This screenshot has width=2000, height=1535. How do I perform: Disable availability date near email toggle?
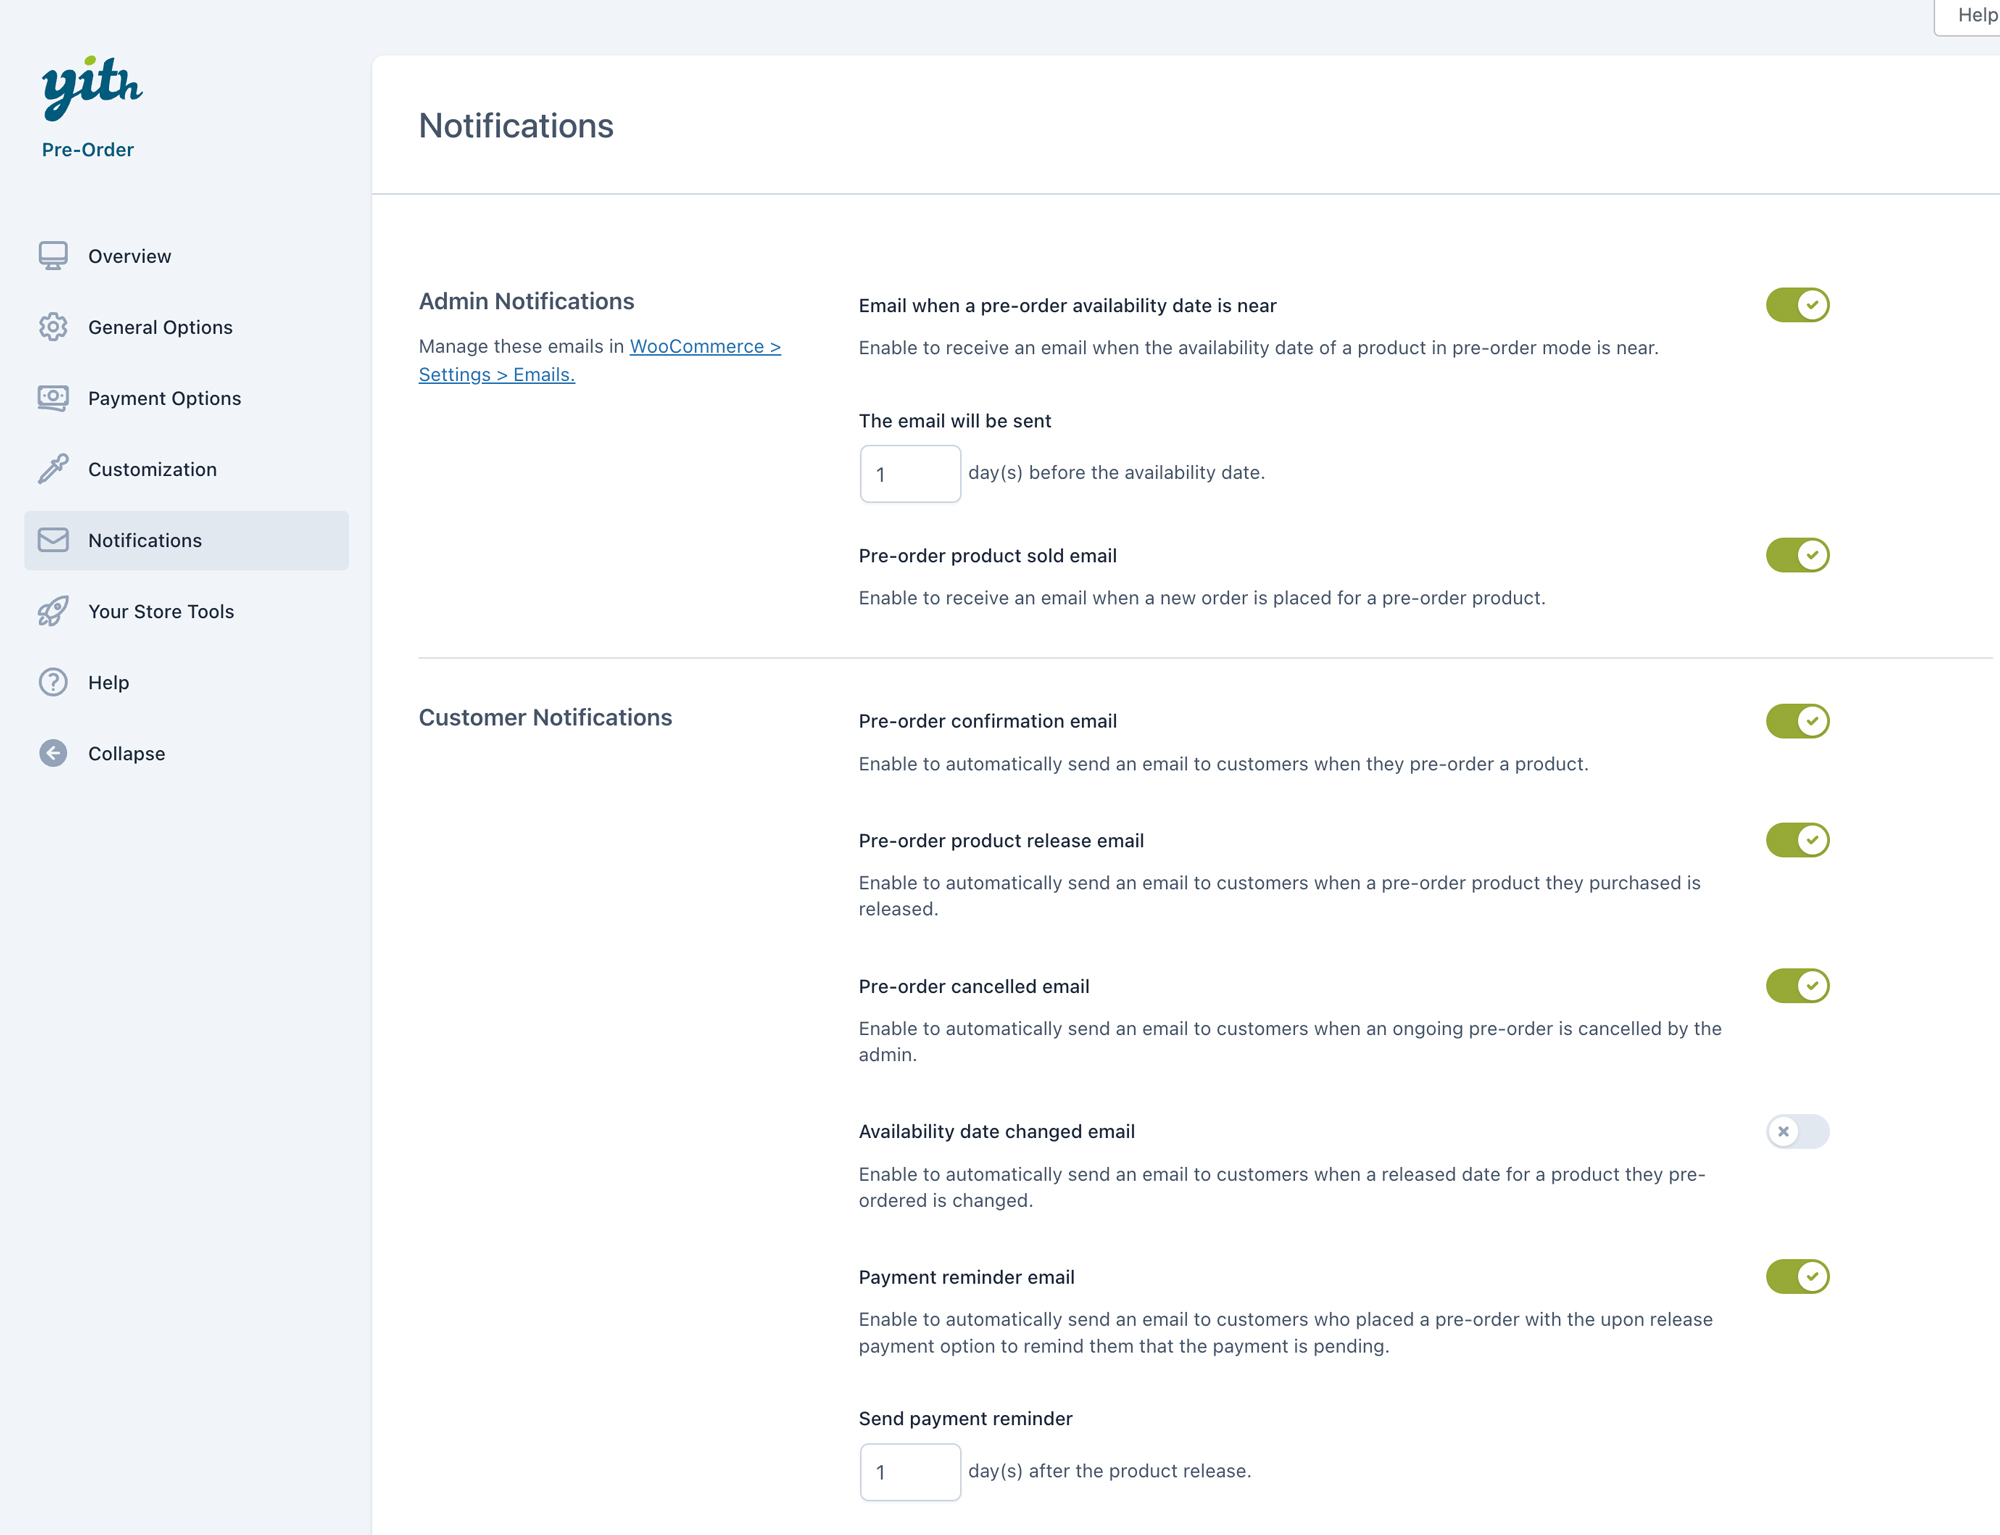tap(1797, 305)
